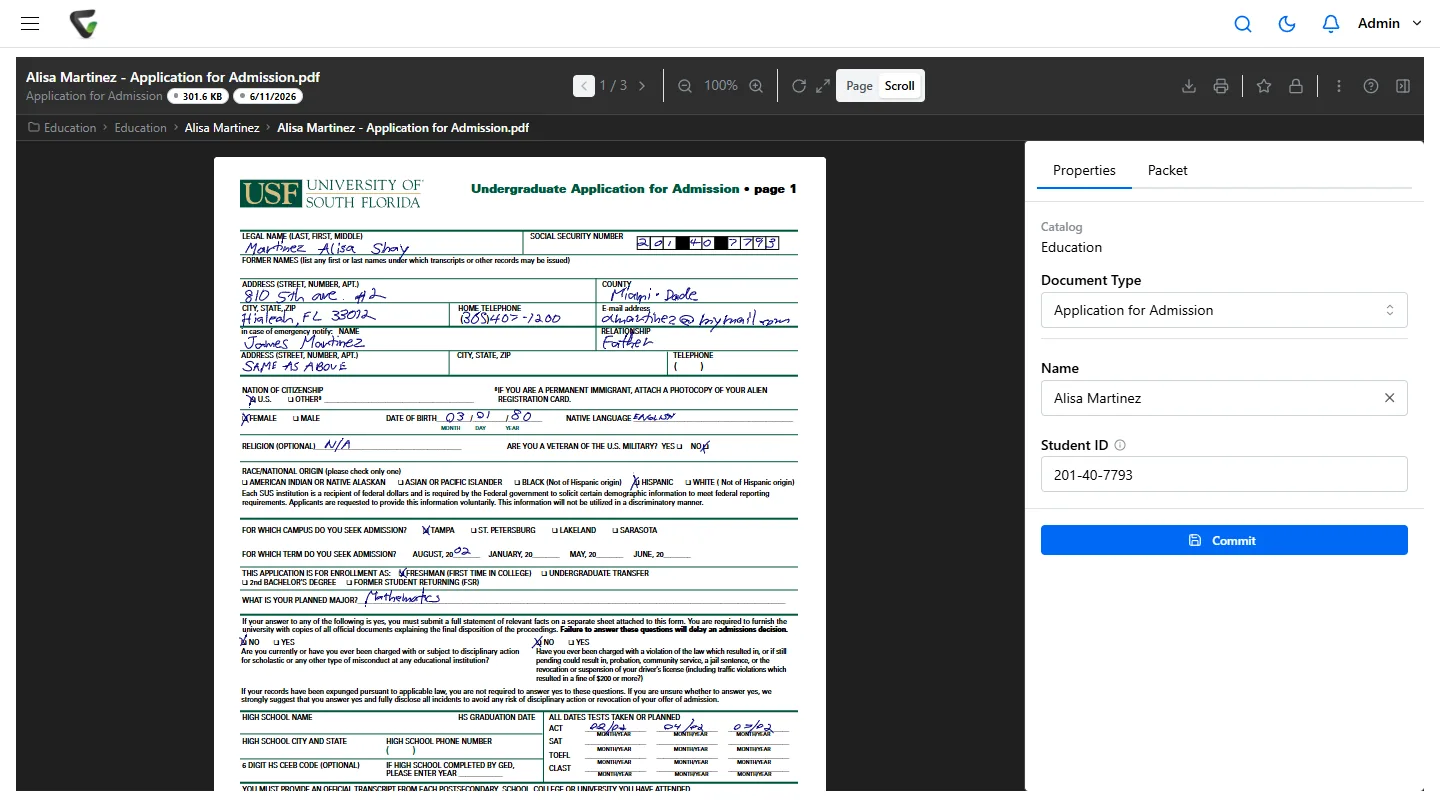Click the document title in header
1440x800 pixels.
(x=173, y=77)
